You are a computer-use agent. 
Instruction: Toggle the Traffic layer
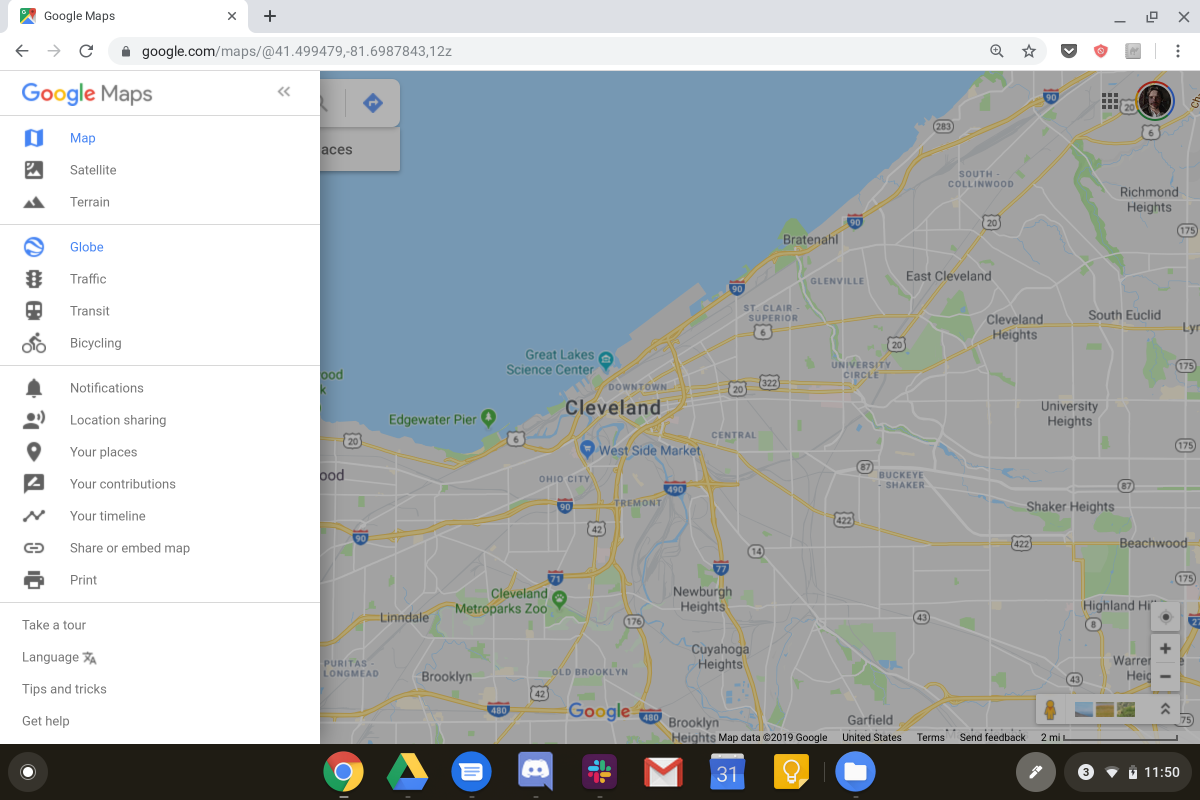point(87,279)
